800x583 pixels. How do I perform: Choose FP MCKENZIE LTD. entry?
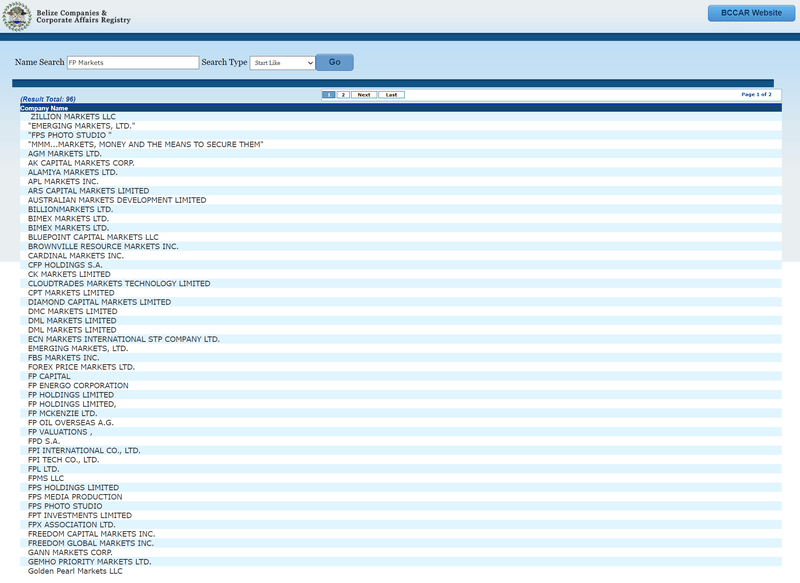pyautogui.click(x=62, y=414)
